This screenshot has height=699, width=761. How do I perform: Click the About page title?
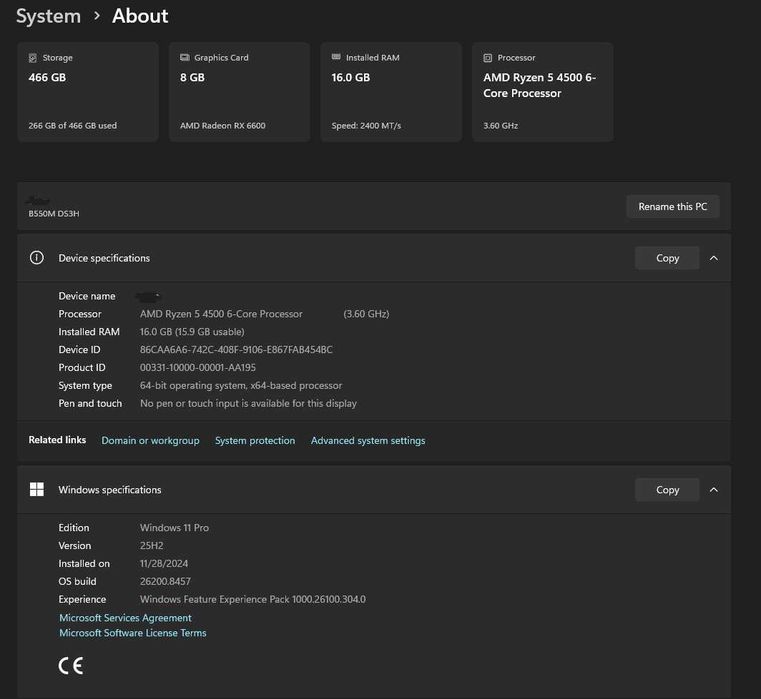[140, 16]
